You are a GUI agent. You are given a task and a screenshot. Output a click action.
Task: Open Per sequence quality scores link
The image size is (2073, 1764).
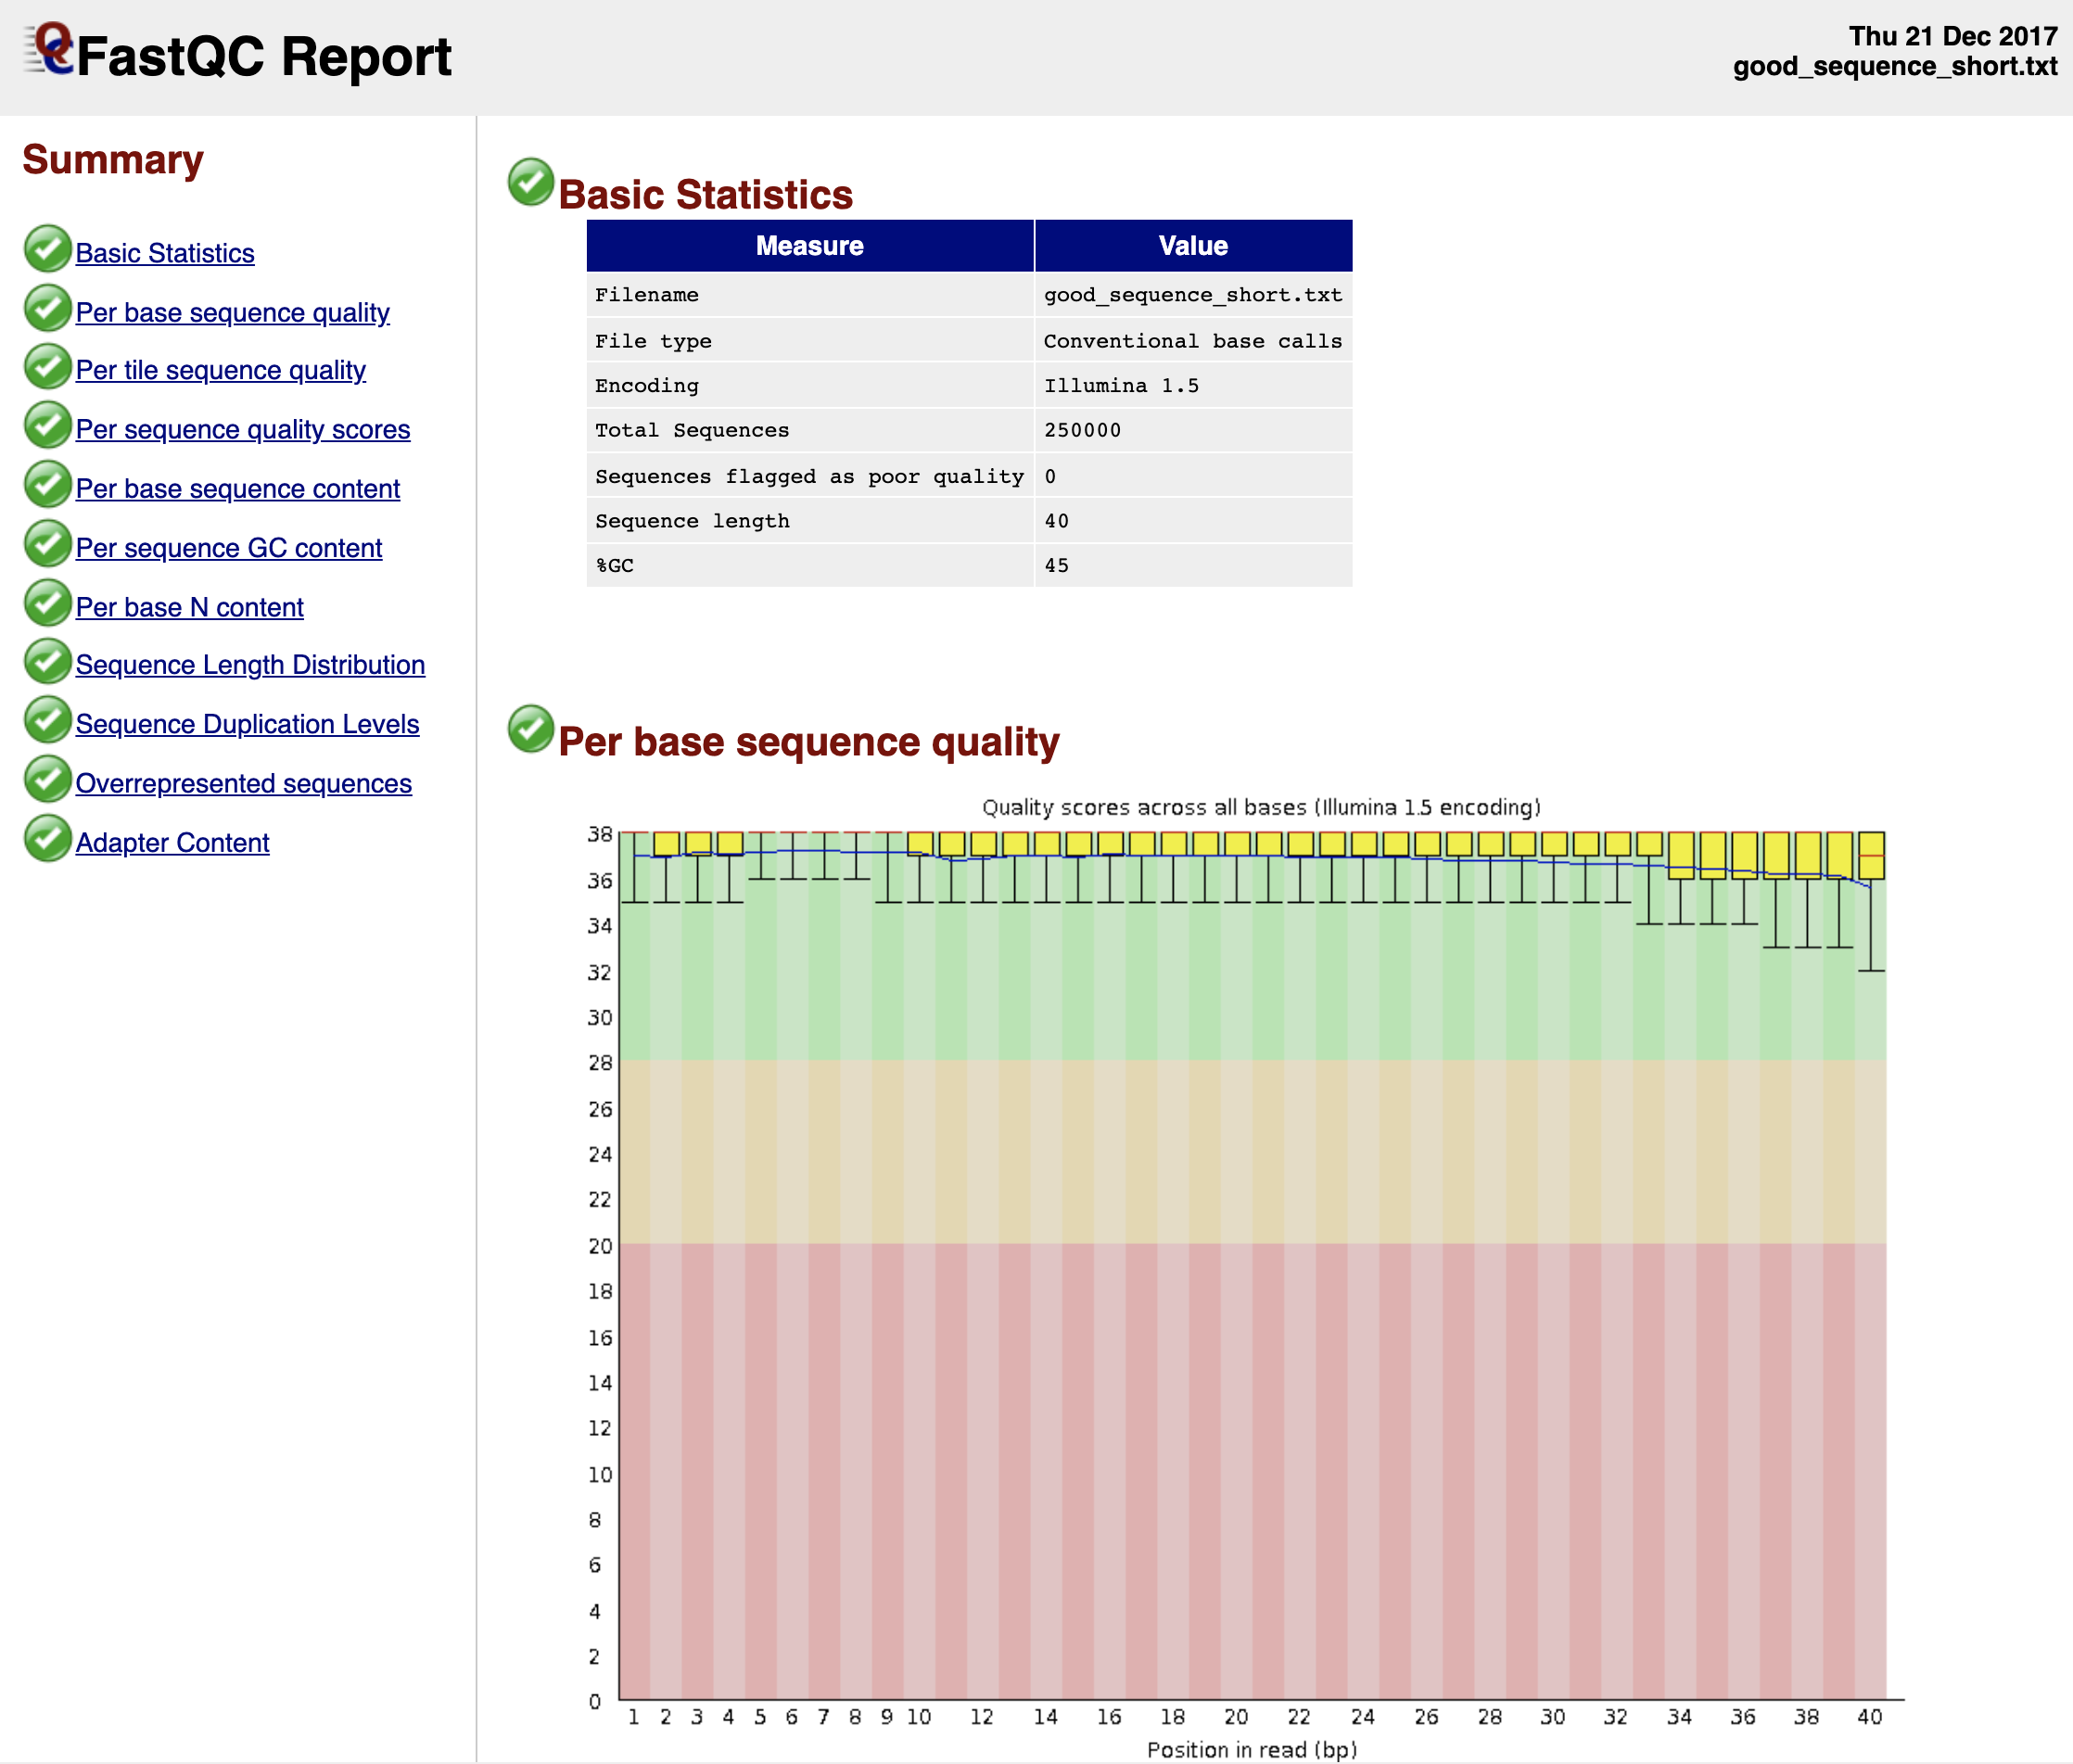click(243, 430)
